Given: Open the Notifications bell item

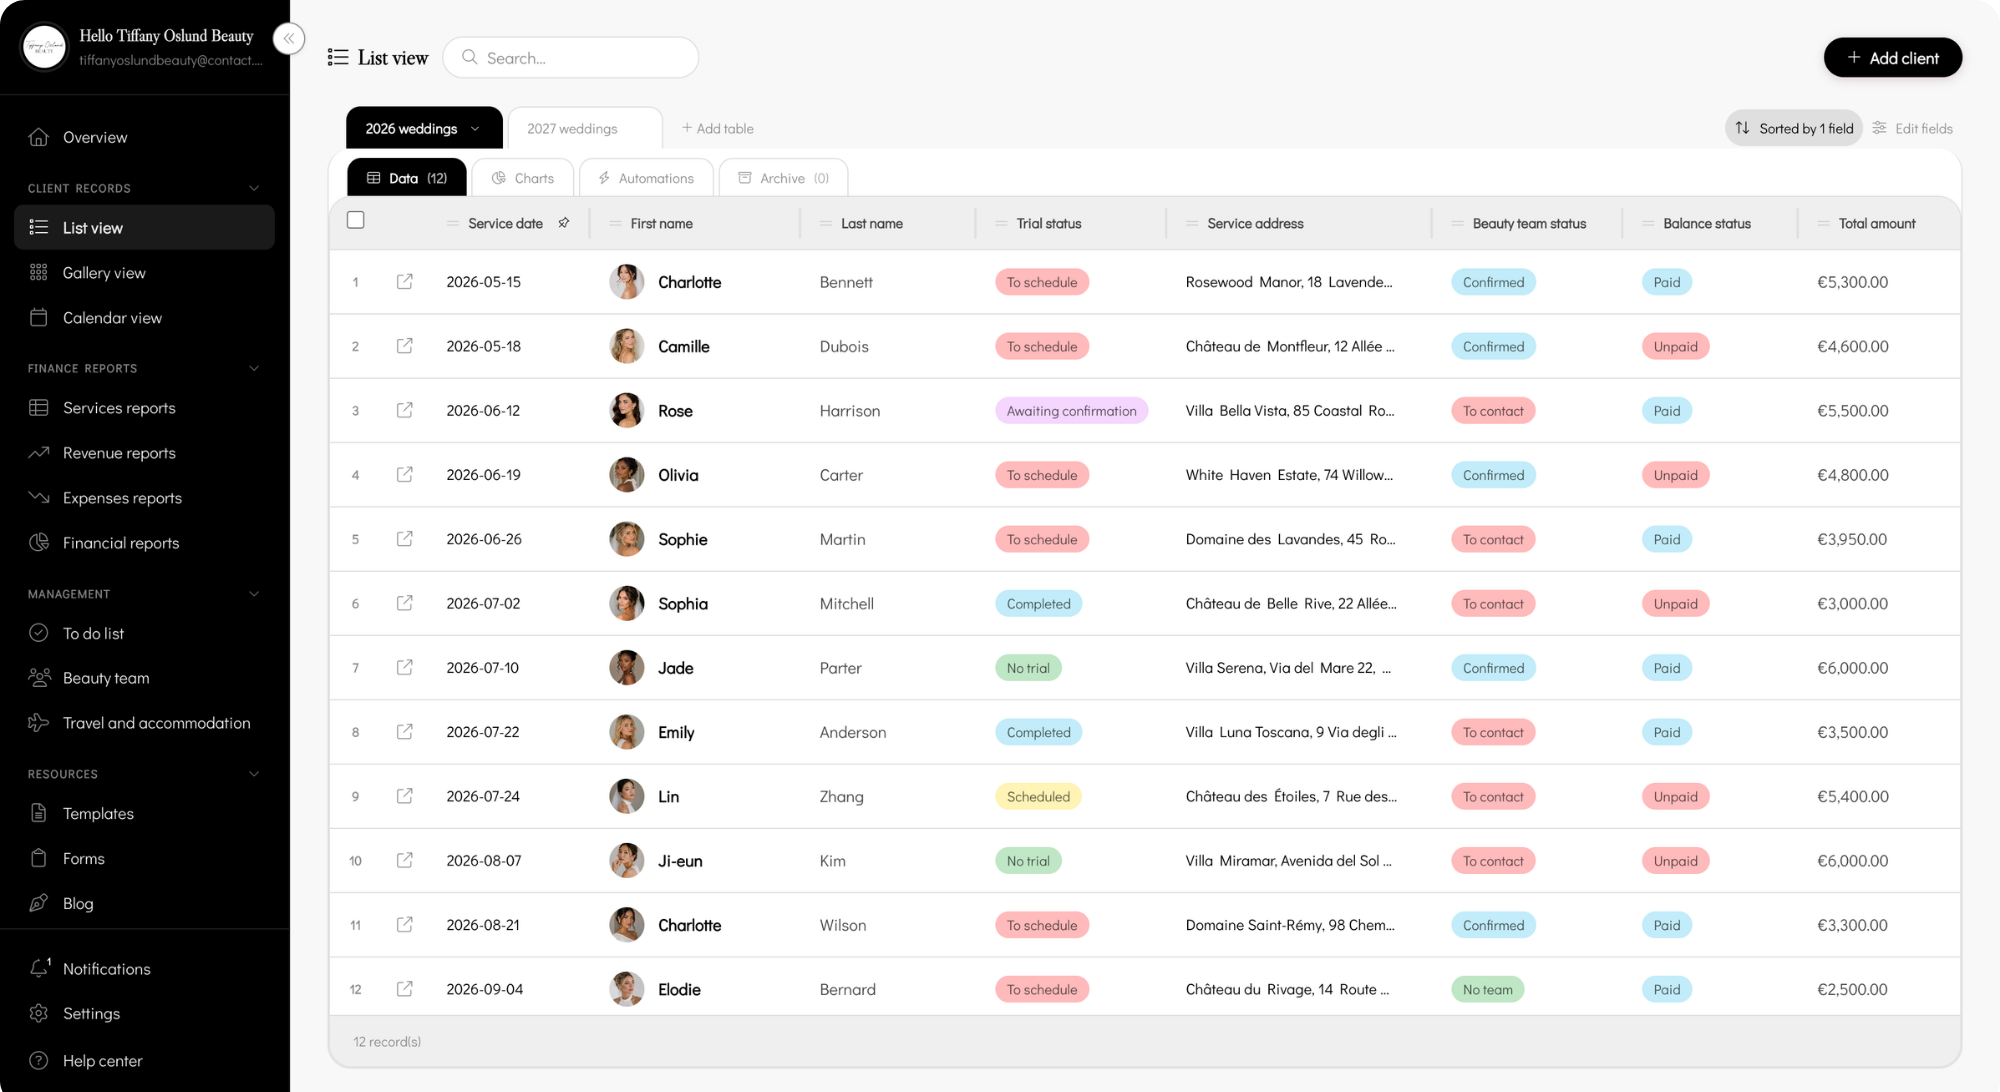Looking at the screenshot, I should [x=145, y=968].
